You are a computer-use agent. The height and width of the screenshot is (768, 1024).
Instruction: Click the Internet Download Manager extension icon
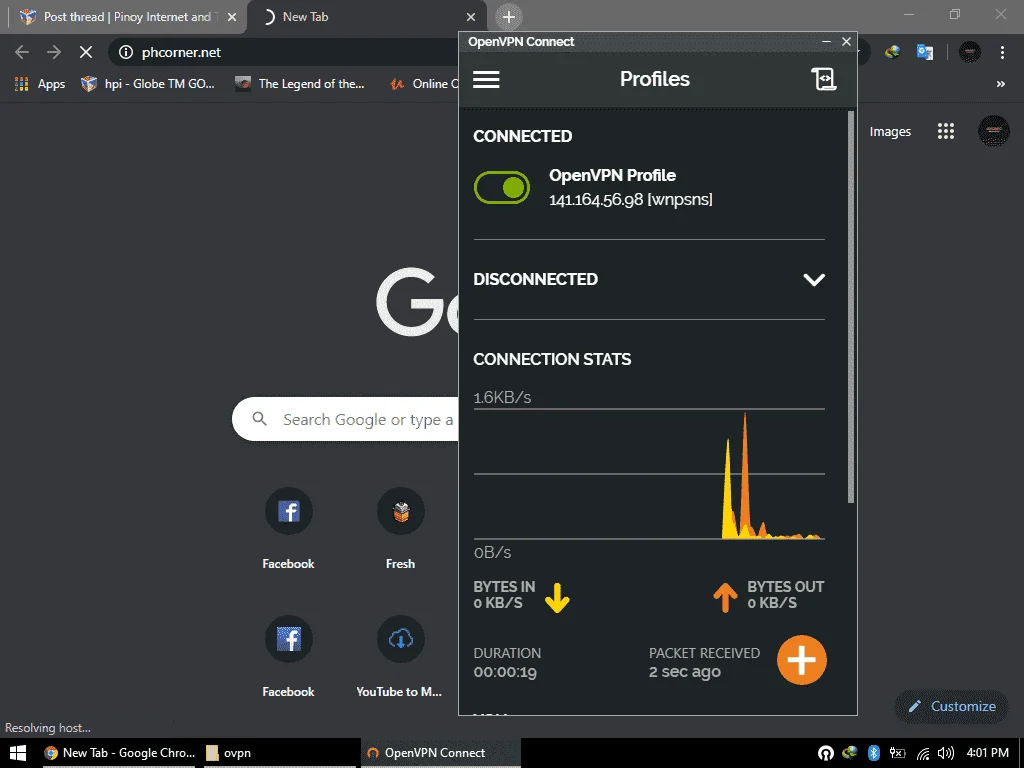(892, 52)
